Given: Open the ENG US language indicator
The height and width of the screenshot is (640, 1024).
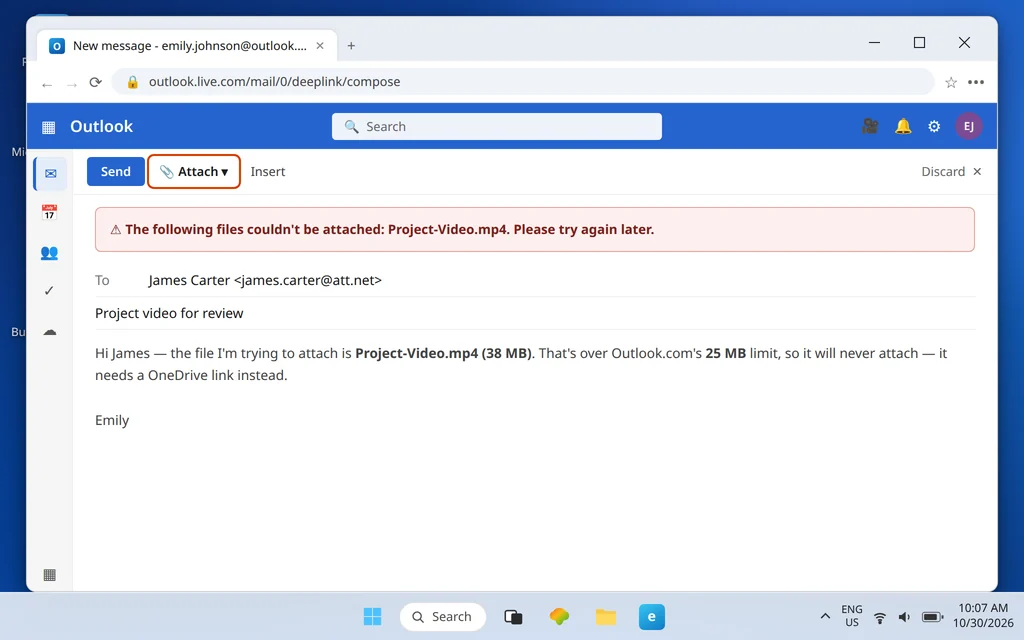Looking at the screenshot, I should [x=852, y=616].
